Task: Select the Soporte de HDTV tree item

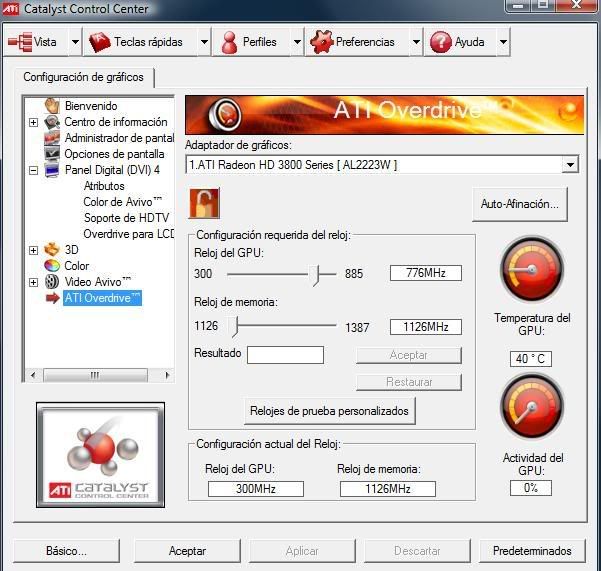Action: (126, 218)
